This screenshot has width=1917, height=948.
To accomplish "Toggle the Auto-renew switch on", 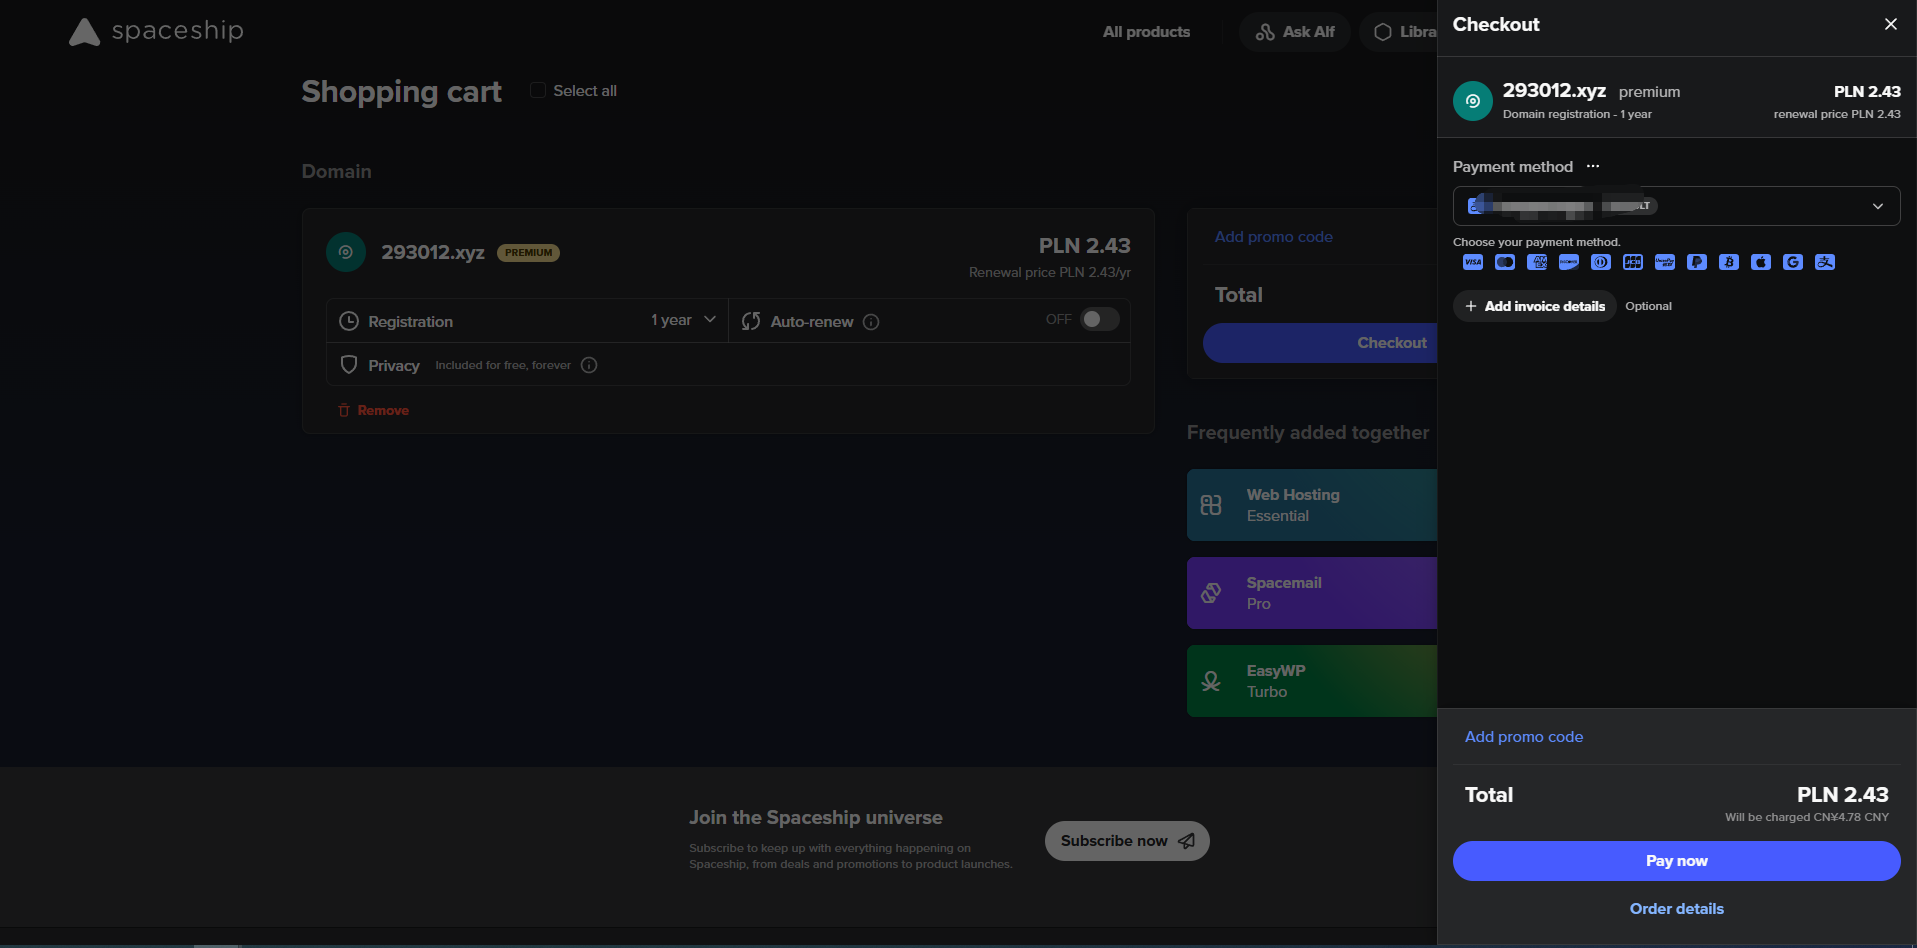I will click(1099, 319).
